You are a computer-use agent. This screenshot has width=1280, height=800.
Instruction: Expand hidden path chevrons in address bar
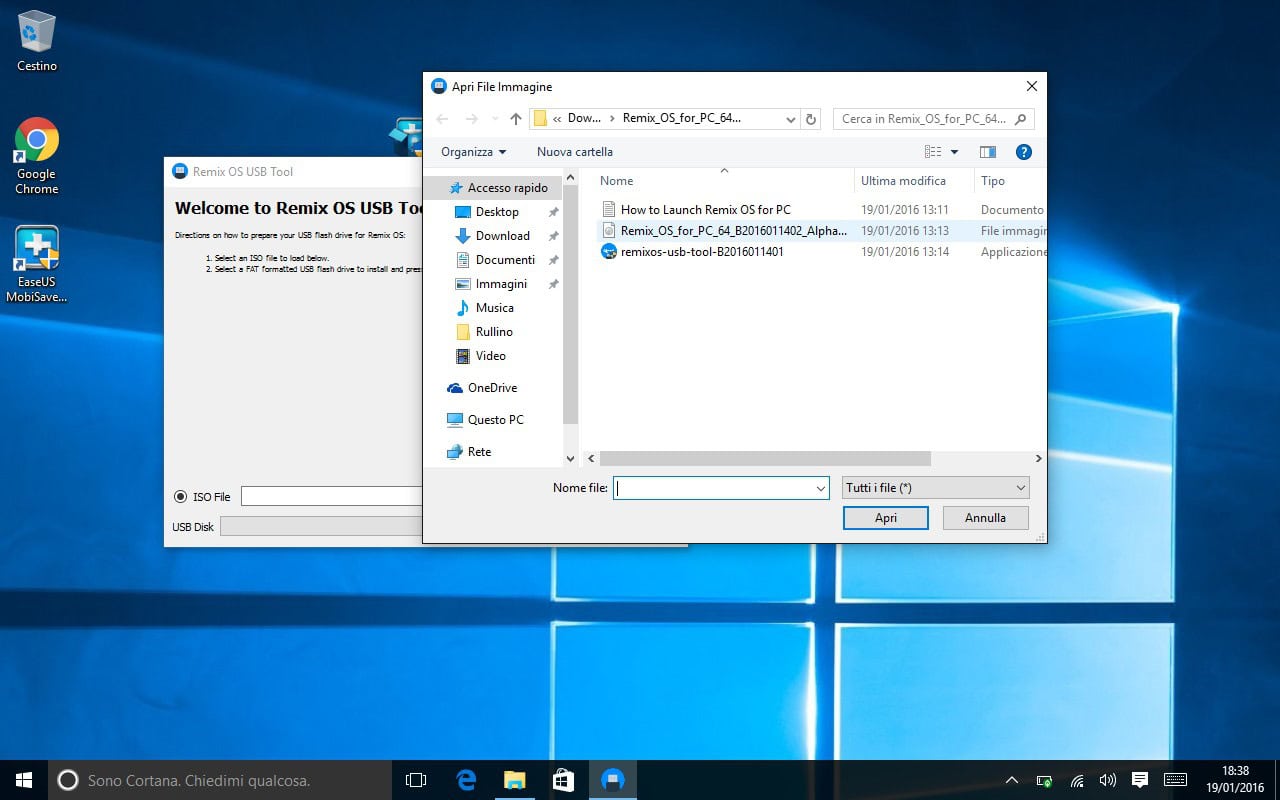[x=557, y=119]
